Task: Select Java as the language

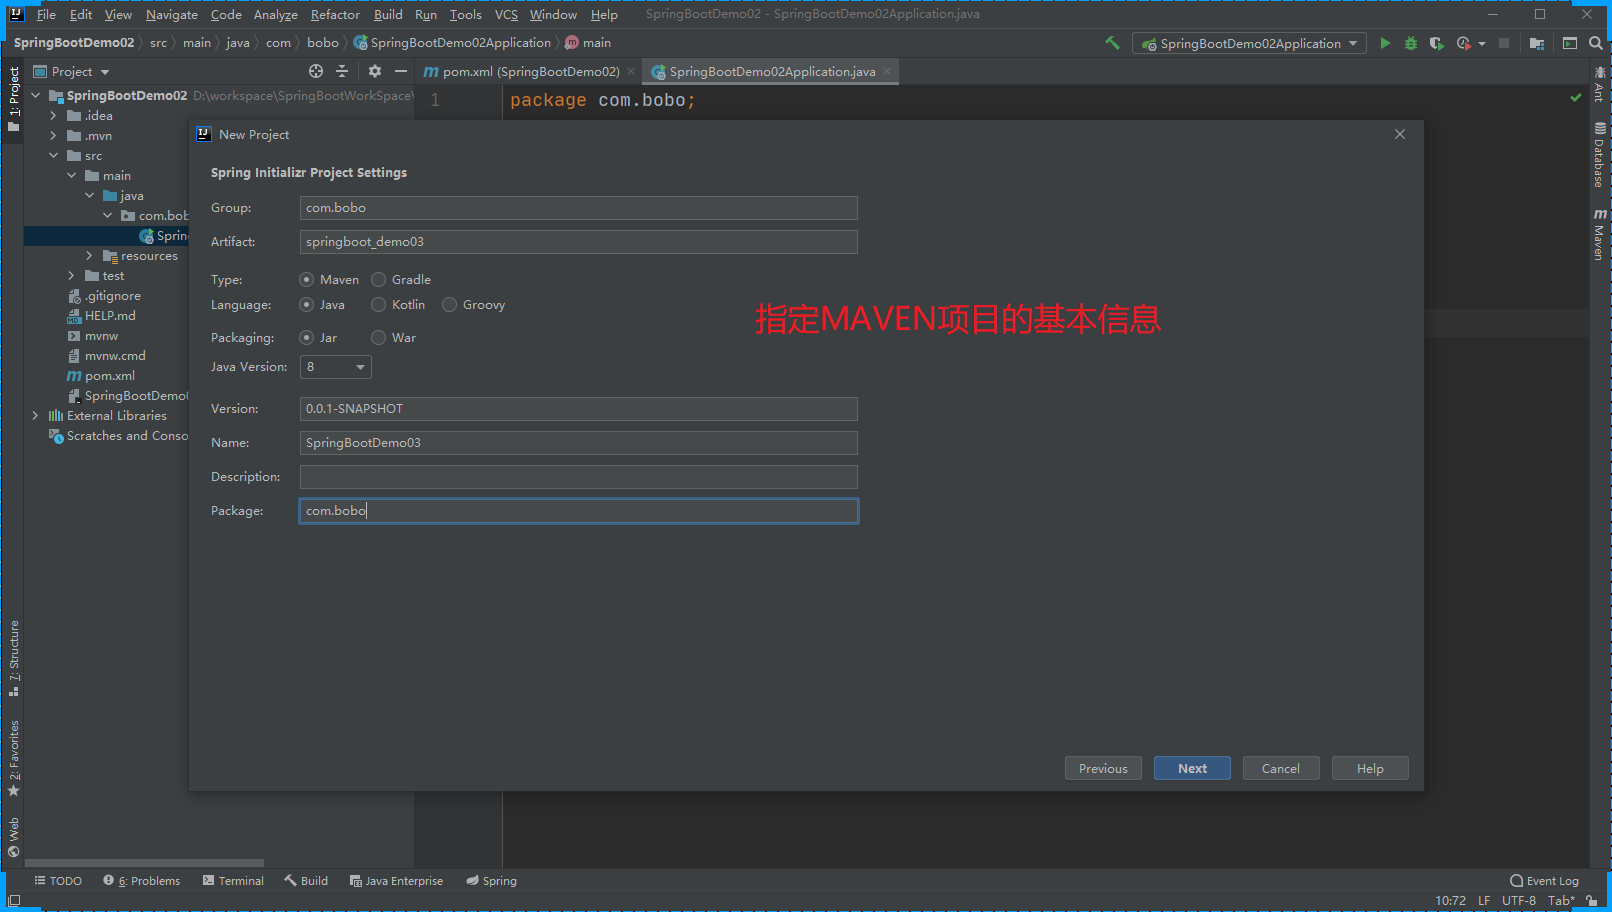Action: (x=307, y=305)
